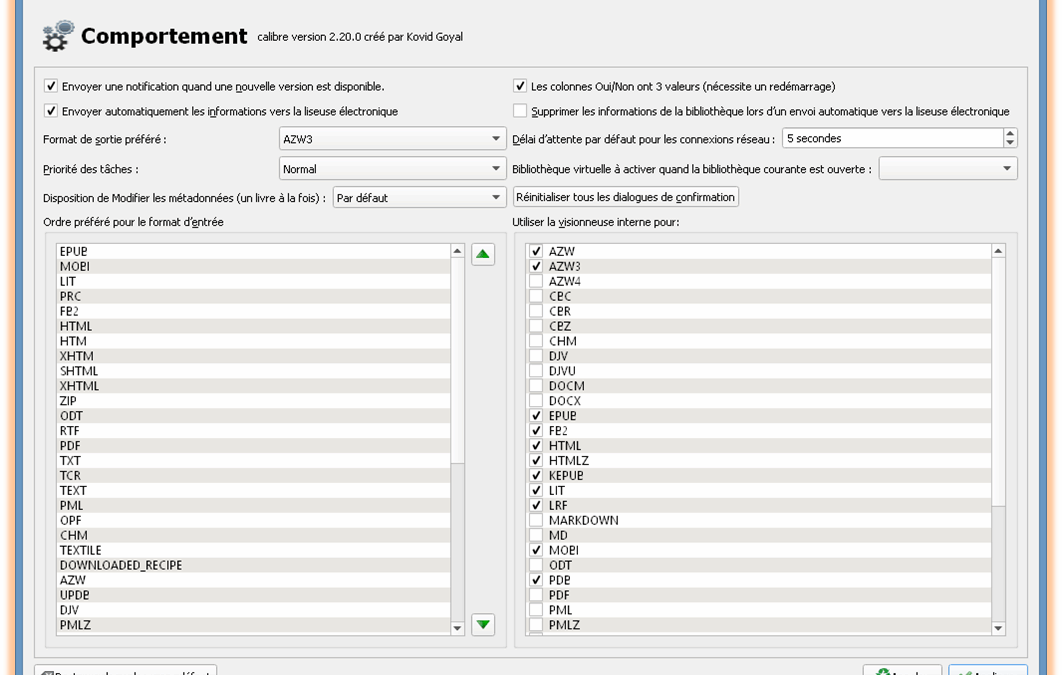Viewport: 1062px width, 675px height.
Task: Select EPUB in input format order list
Action: [253, 251]
